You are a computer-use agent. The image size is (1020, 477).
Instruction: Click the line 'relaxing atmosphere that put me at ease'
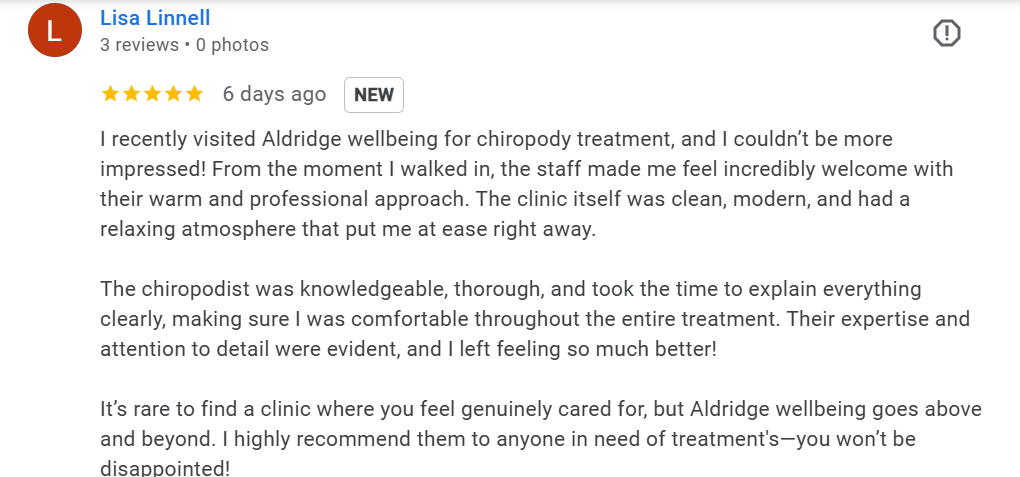[x=348, y=230]
